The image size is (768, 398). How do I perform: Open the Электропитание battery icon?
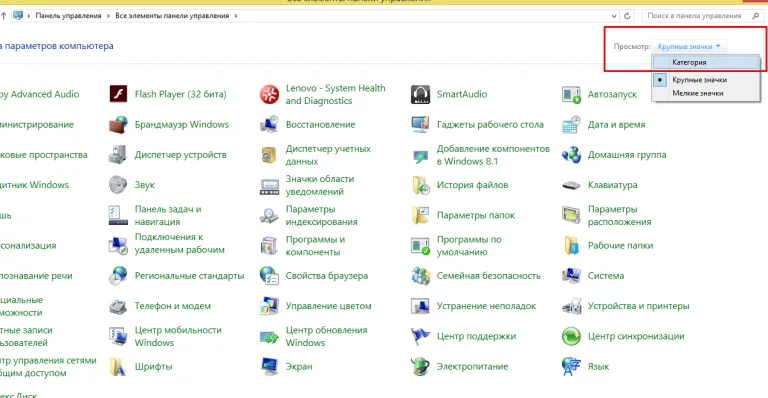click(420, 367)
